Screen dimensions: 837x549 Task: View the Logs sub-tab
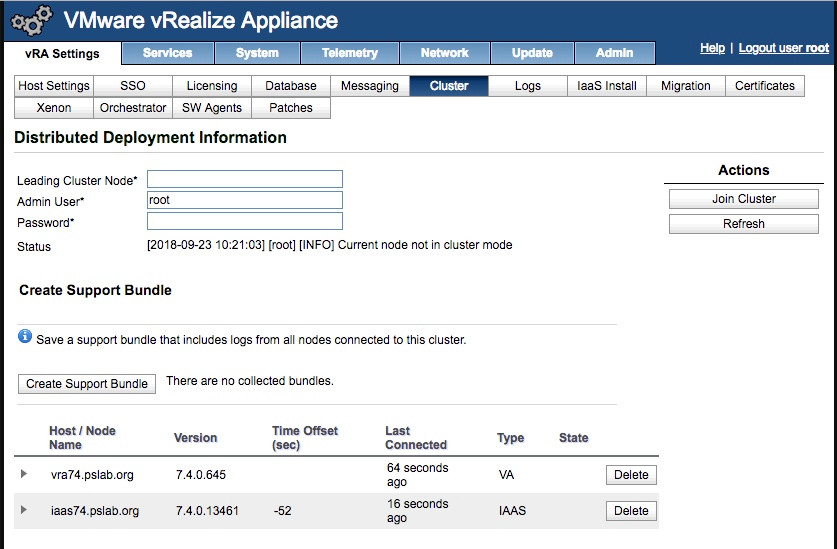(528, 86)
